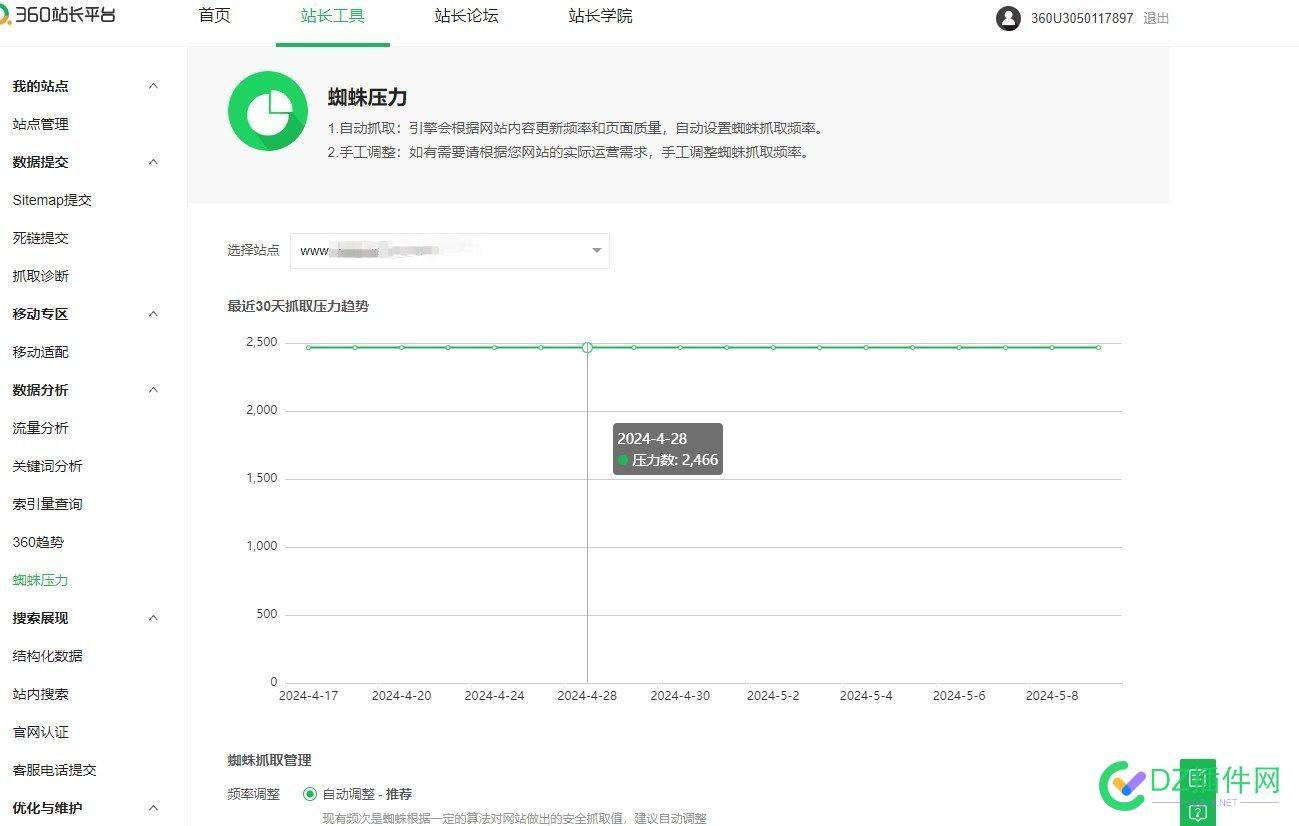Go to 站点管理 in sidebar
Image resolution: width=1299 pixels, height=826 pixels.
point(41,124)
